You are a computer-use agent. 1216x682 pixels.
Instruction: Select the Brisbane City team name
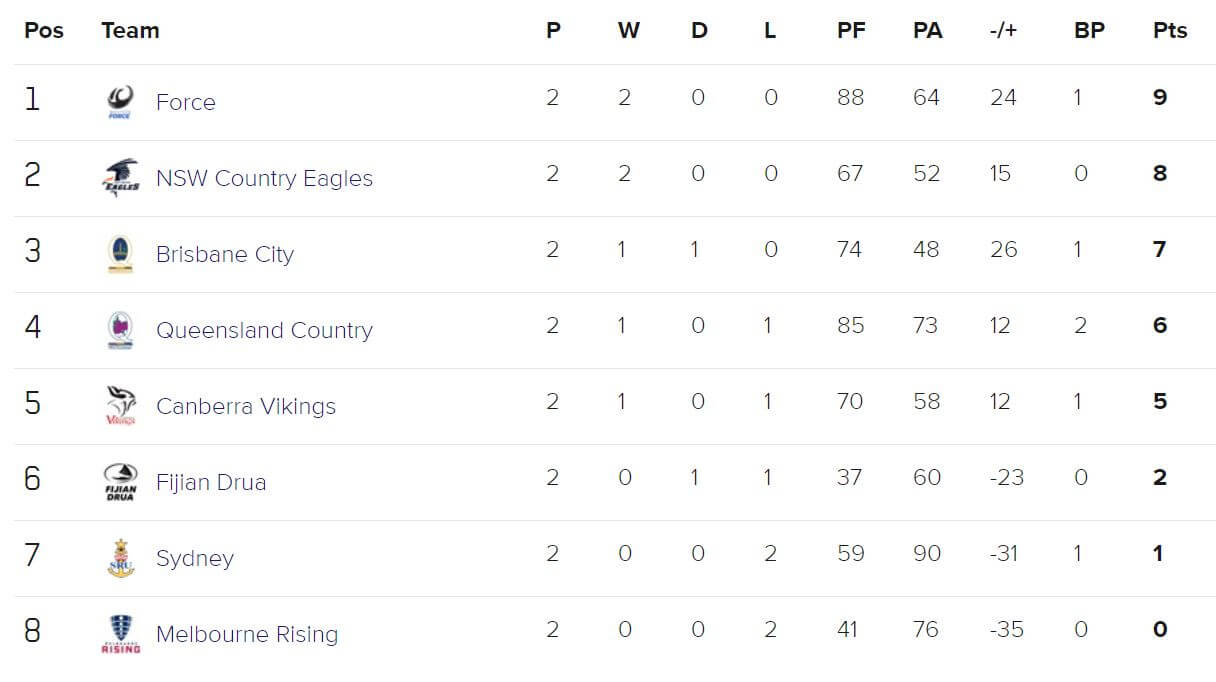coord(225,254)
